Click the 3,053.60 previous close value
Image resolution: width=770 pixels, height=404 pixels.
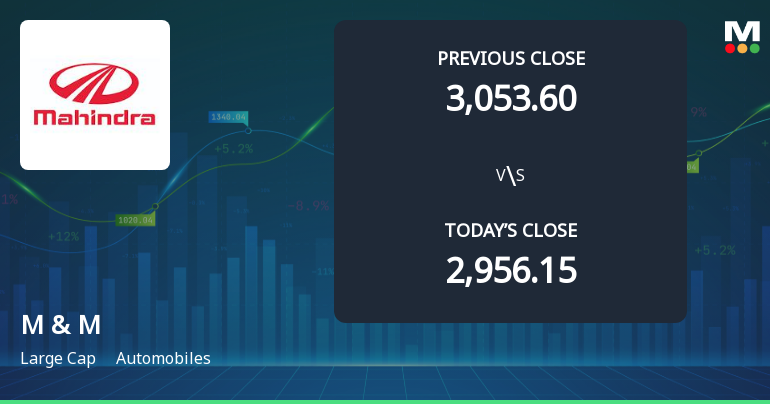511,97
